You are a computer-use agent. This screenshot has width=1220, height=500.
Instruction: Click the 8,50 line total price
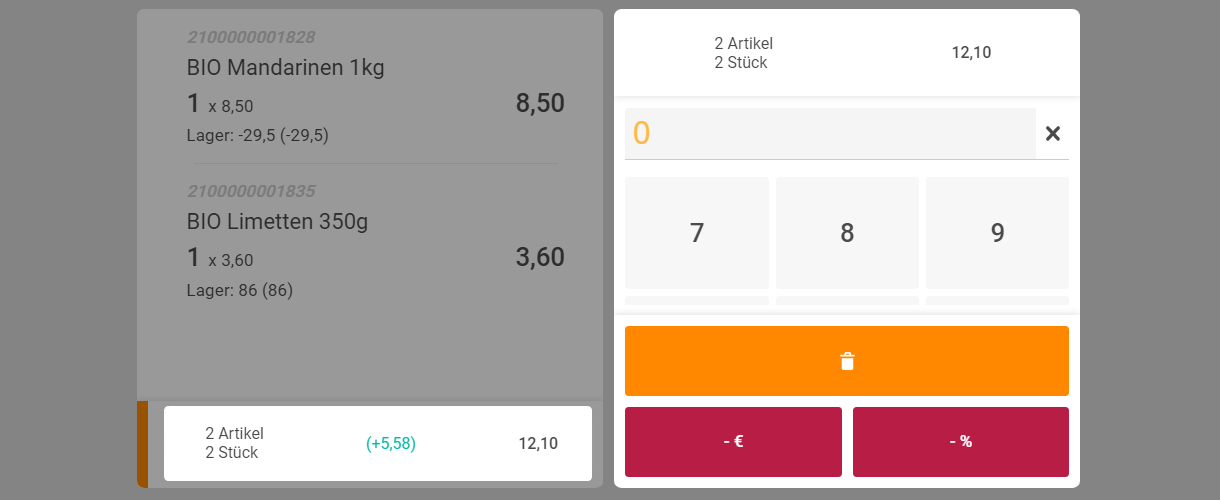coord(540,103)
